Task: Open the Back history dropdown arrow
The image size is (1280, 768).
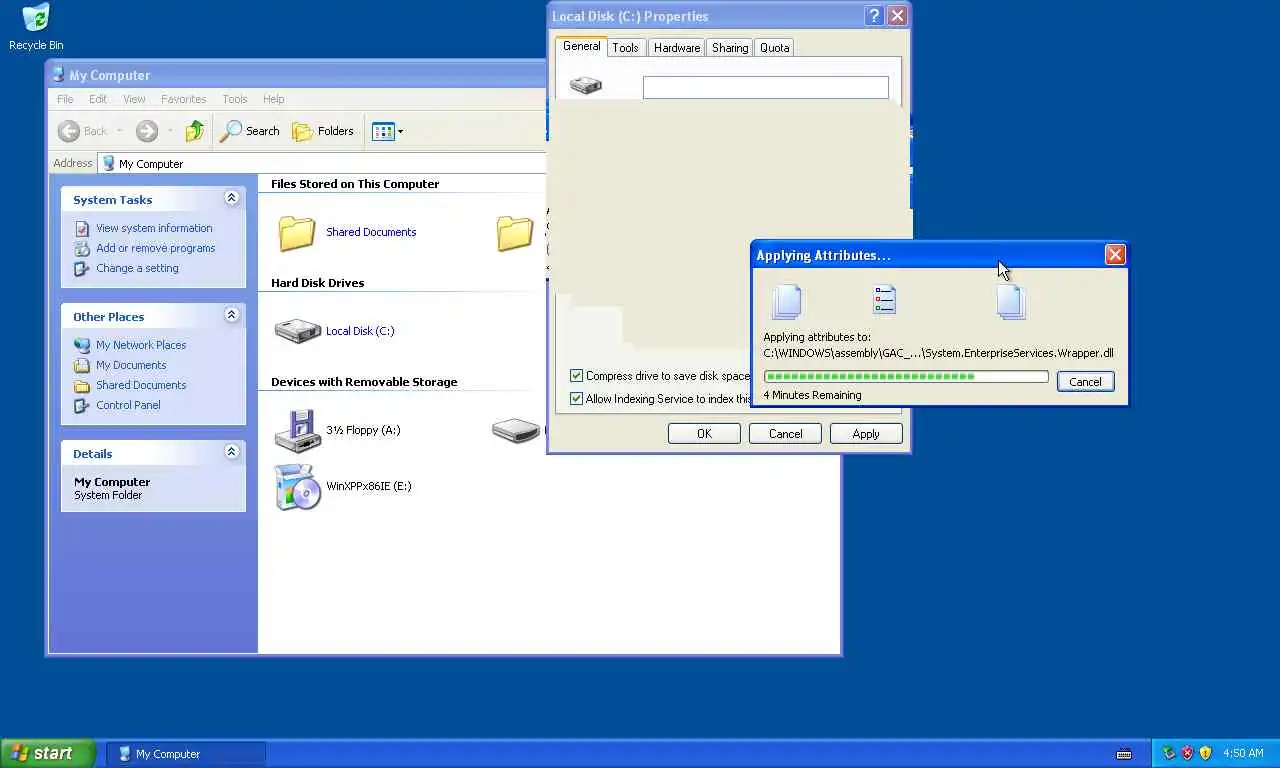Action: tap(119, 131)
